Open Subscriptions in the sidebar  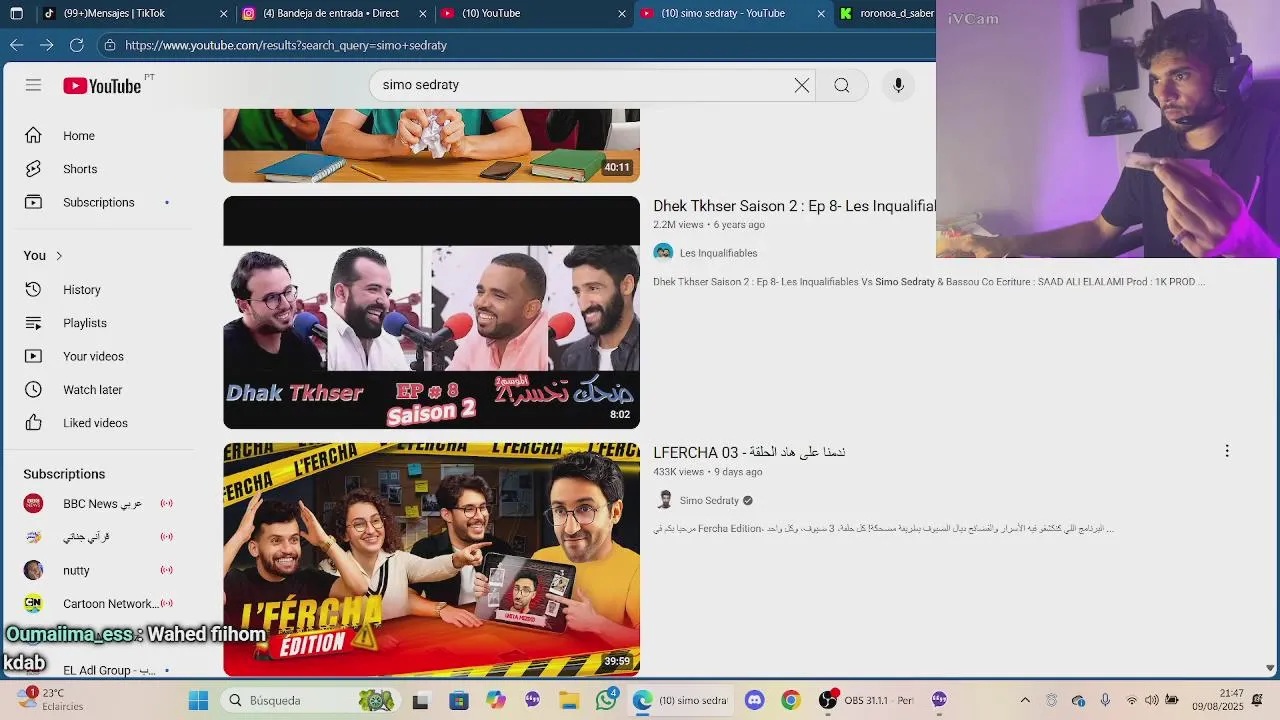tap(100, 202)
